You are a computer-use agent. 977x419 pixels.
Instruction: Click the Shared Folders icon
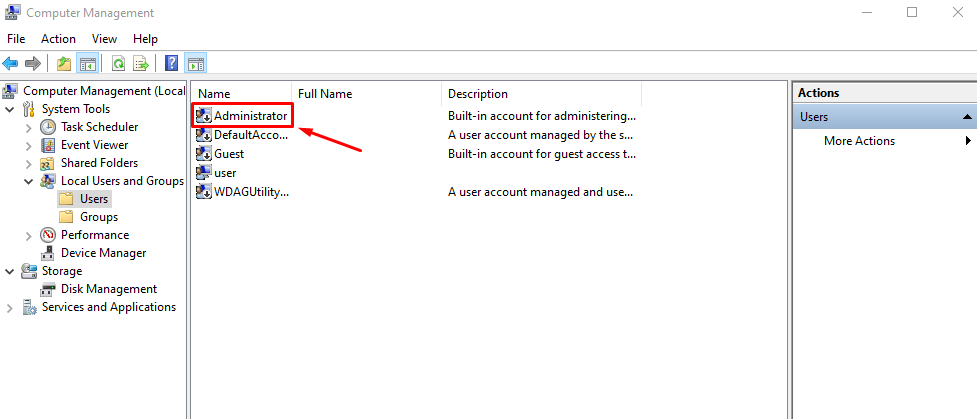point(47,163)
